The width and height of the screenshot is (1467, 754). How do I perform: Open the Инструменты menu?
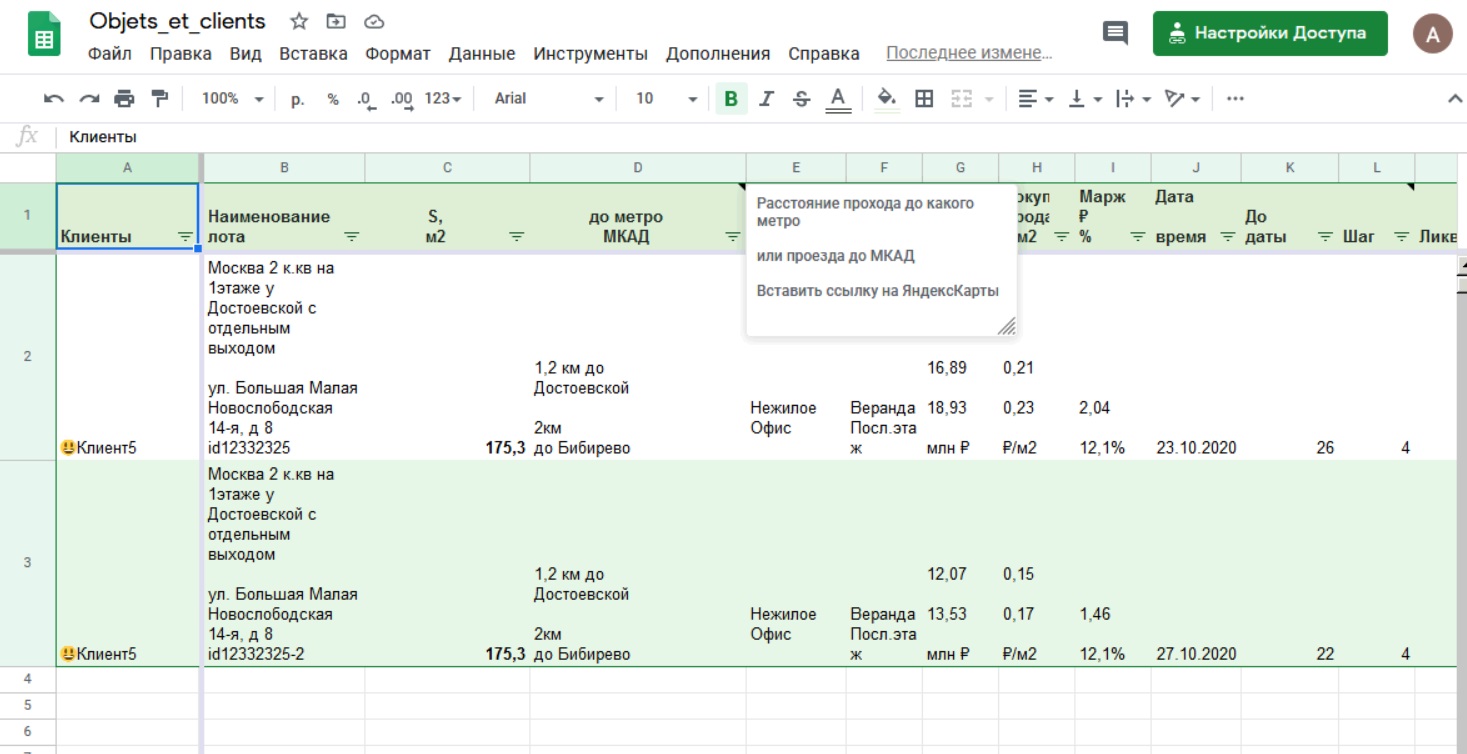coord(590,53)
